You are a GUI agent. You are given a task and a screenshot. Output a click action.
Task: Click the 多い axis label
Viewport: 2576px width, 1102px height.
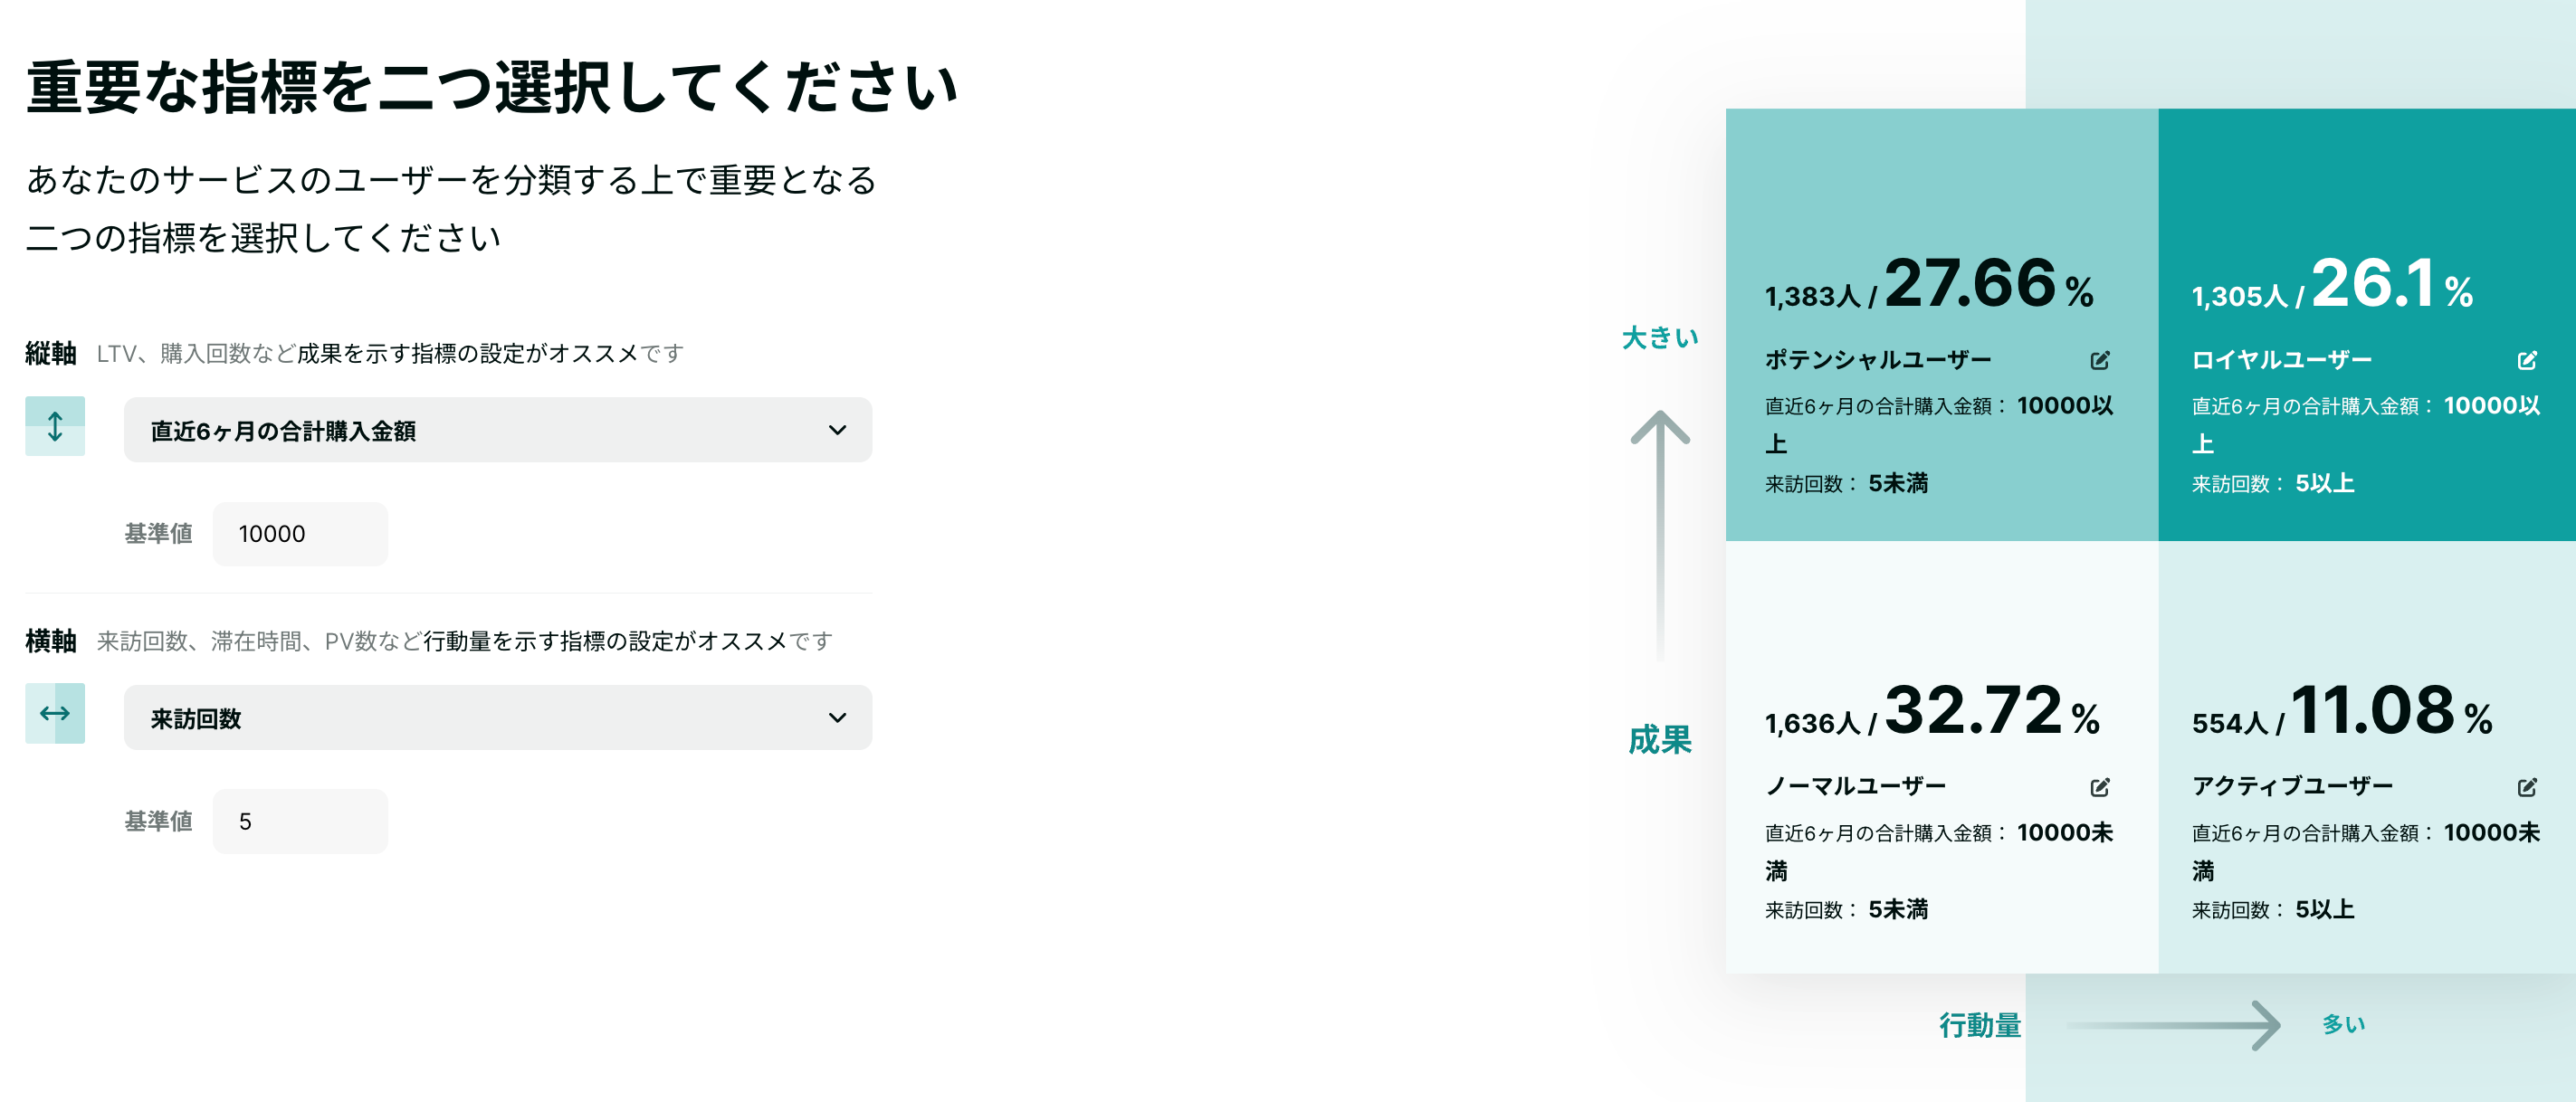2343,1024
